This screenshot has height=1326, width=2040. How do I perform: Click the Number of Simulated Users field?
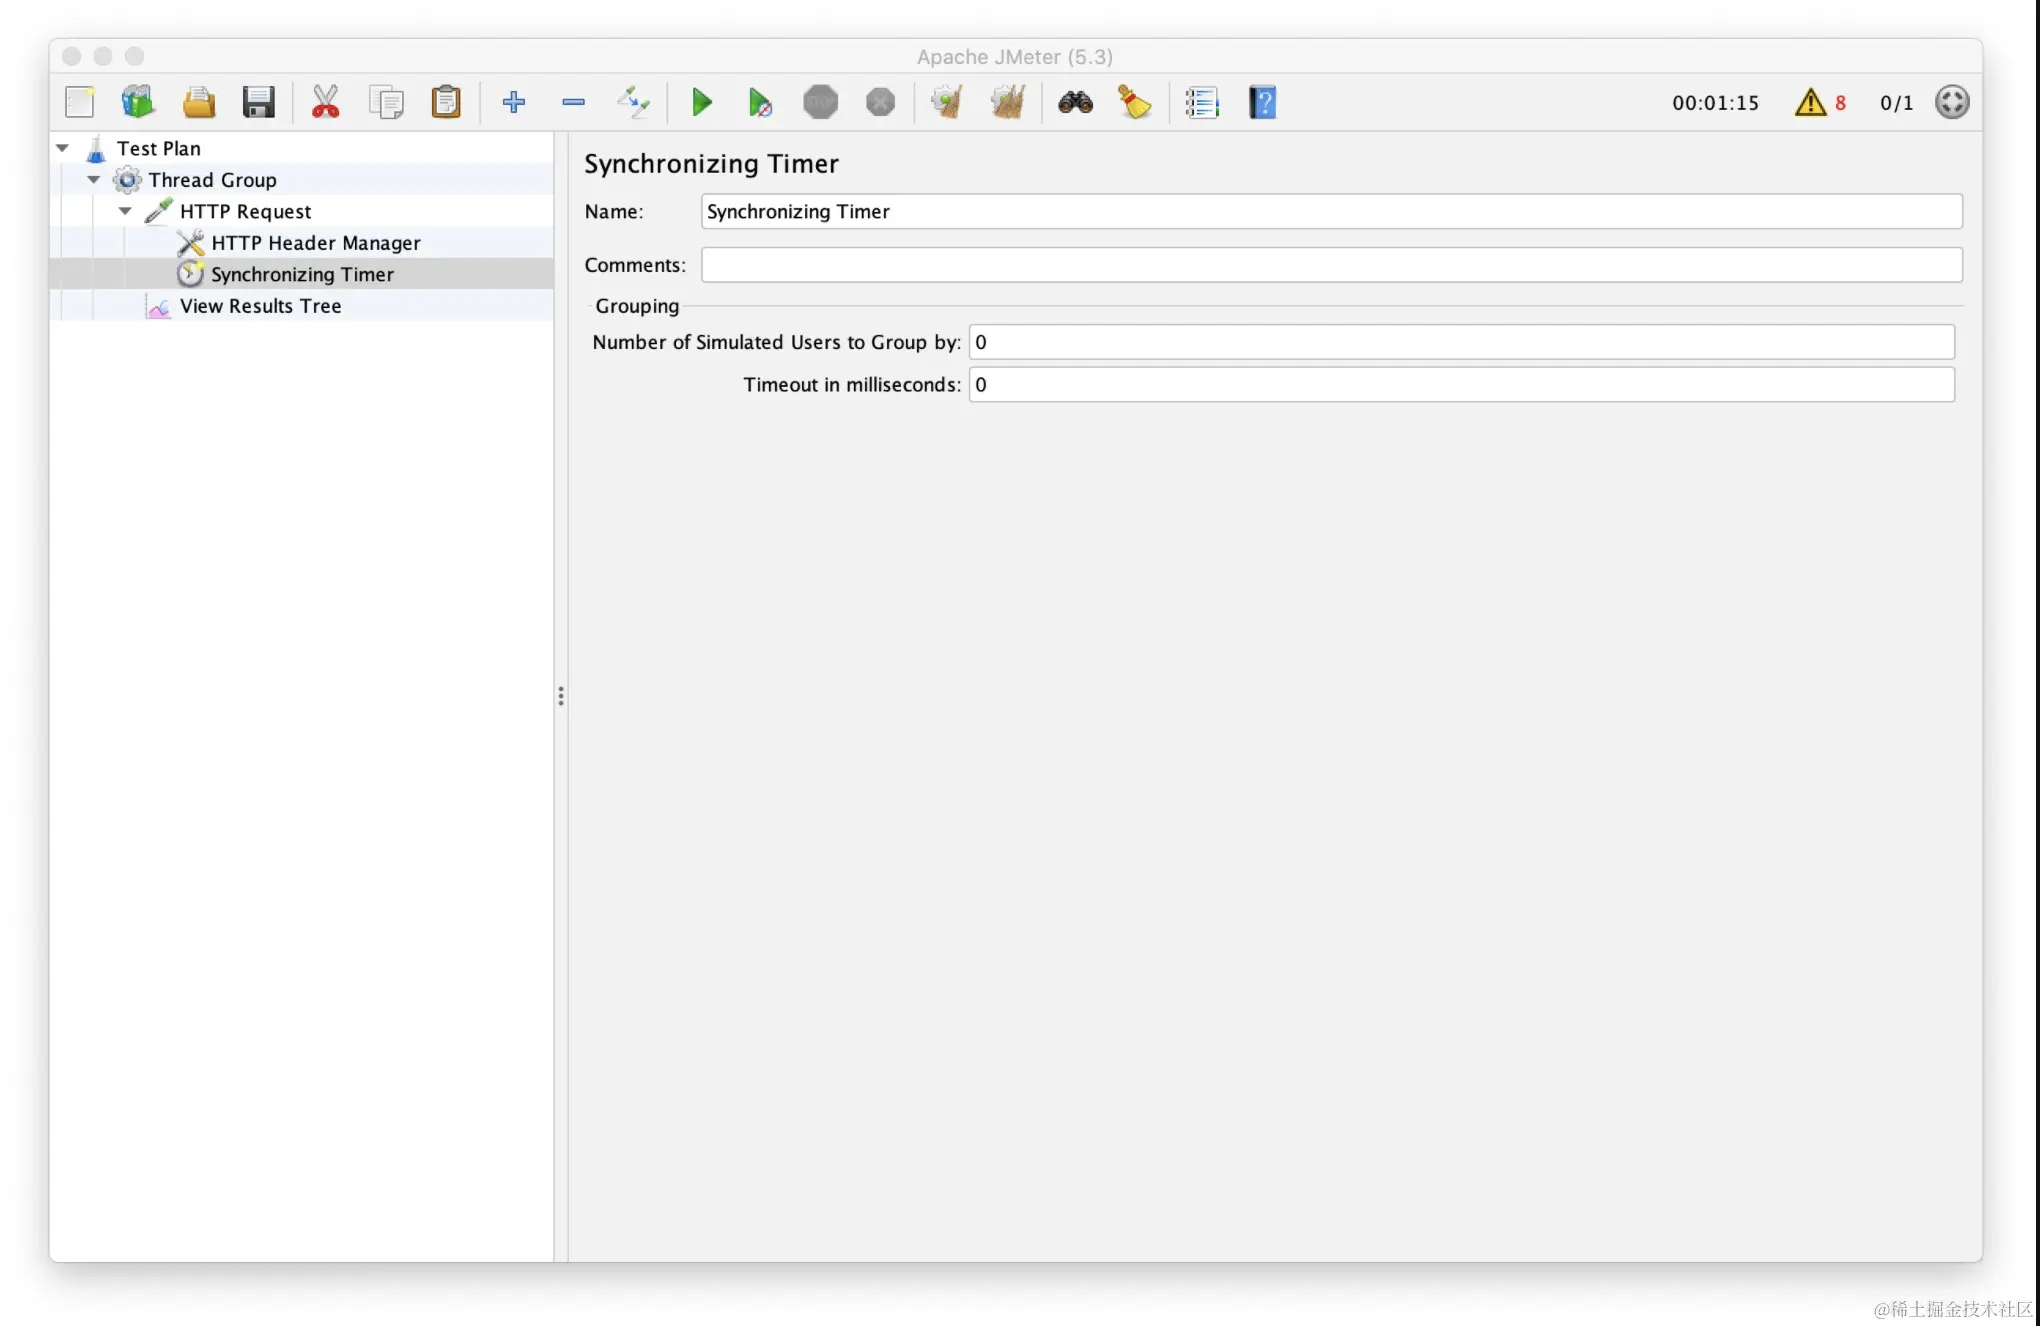click(x=1460, y=342)
